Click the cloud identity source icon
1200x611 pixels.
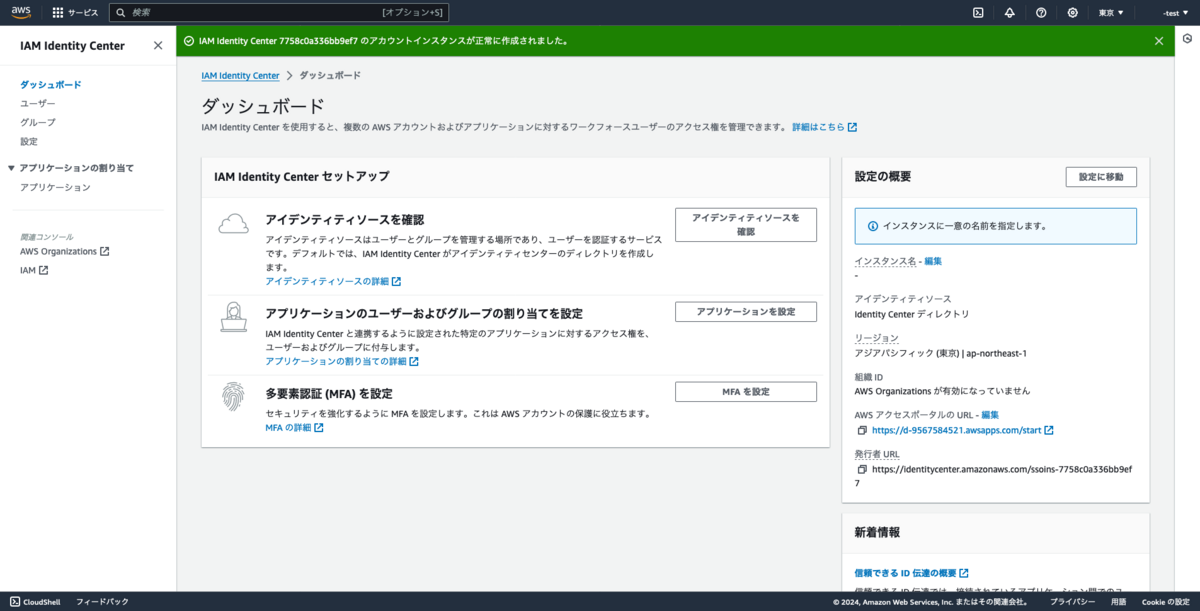233,224
